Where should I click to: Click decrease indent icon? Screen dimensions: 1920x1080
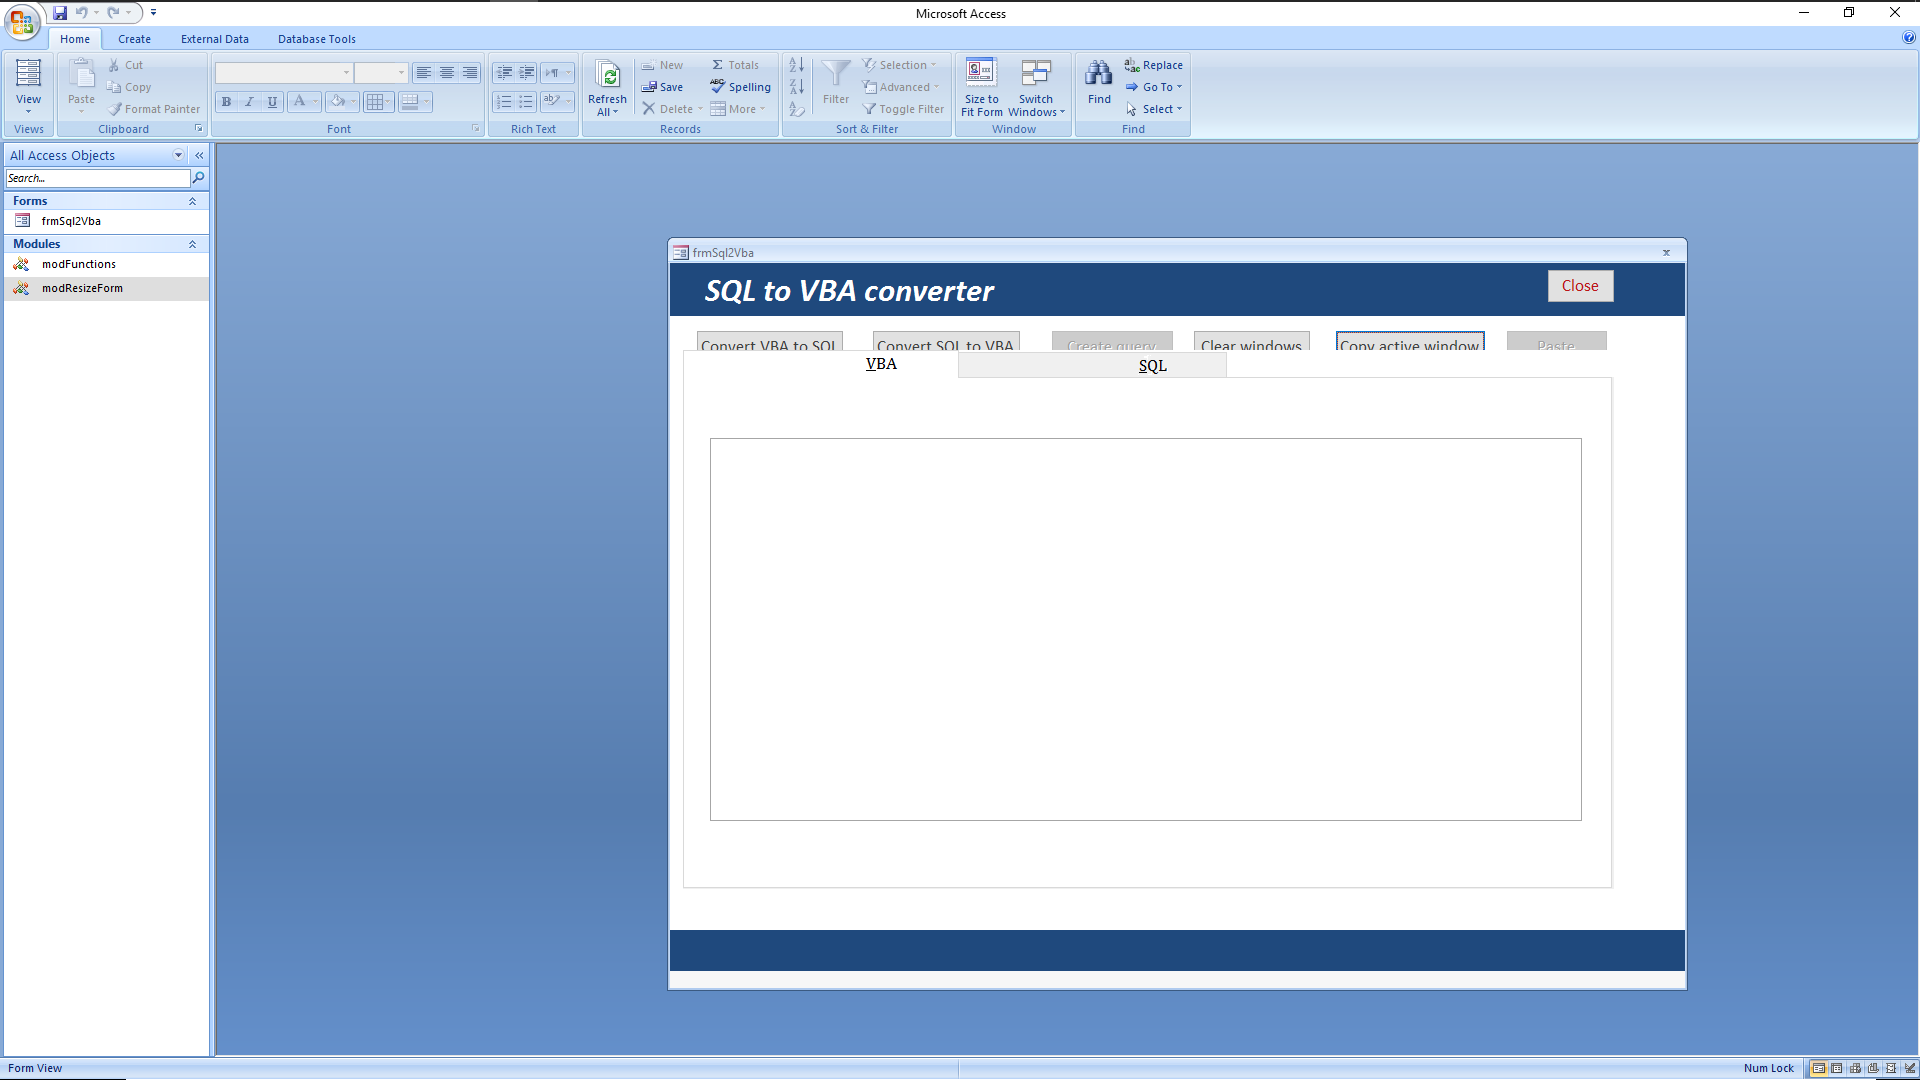(504, 73)
